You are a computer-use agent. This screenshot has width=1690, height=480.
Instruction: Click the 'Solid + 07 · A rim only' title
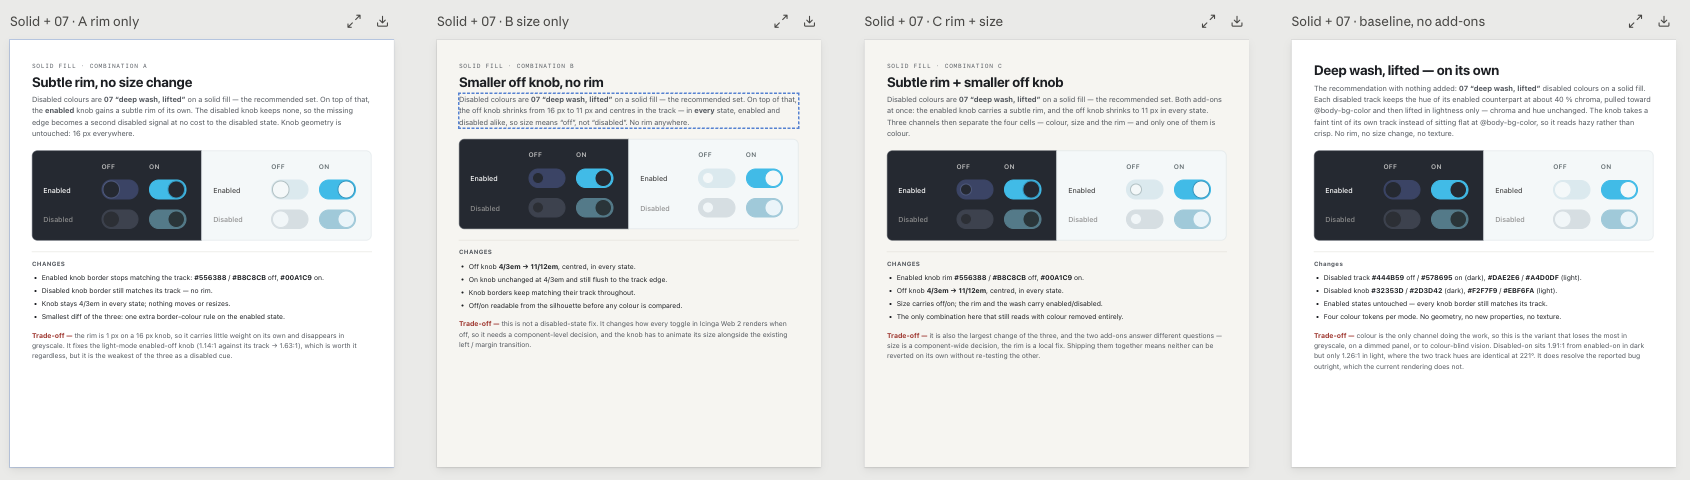pos(75,21)
